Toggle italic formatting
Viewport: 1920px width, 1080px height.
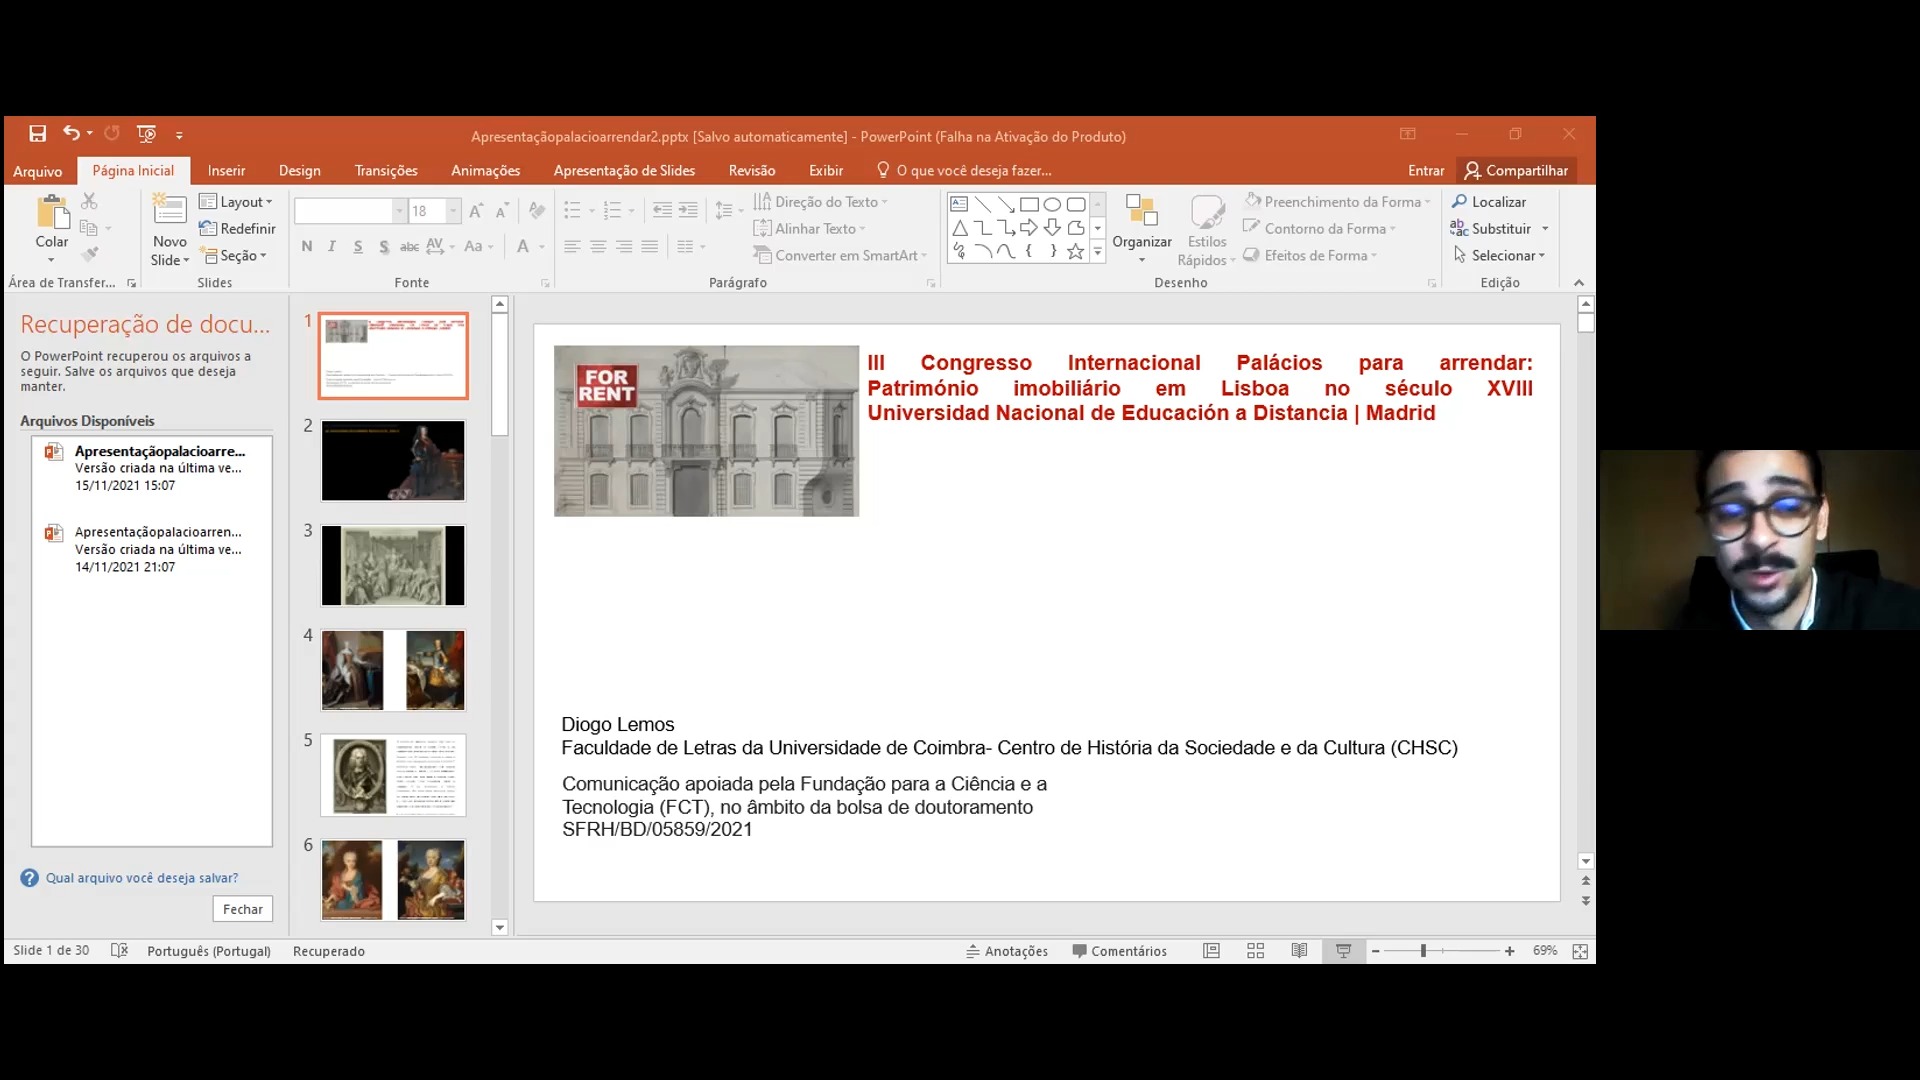click(332, 247)
